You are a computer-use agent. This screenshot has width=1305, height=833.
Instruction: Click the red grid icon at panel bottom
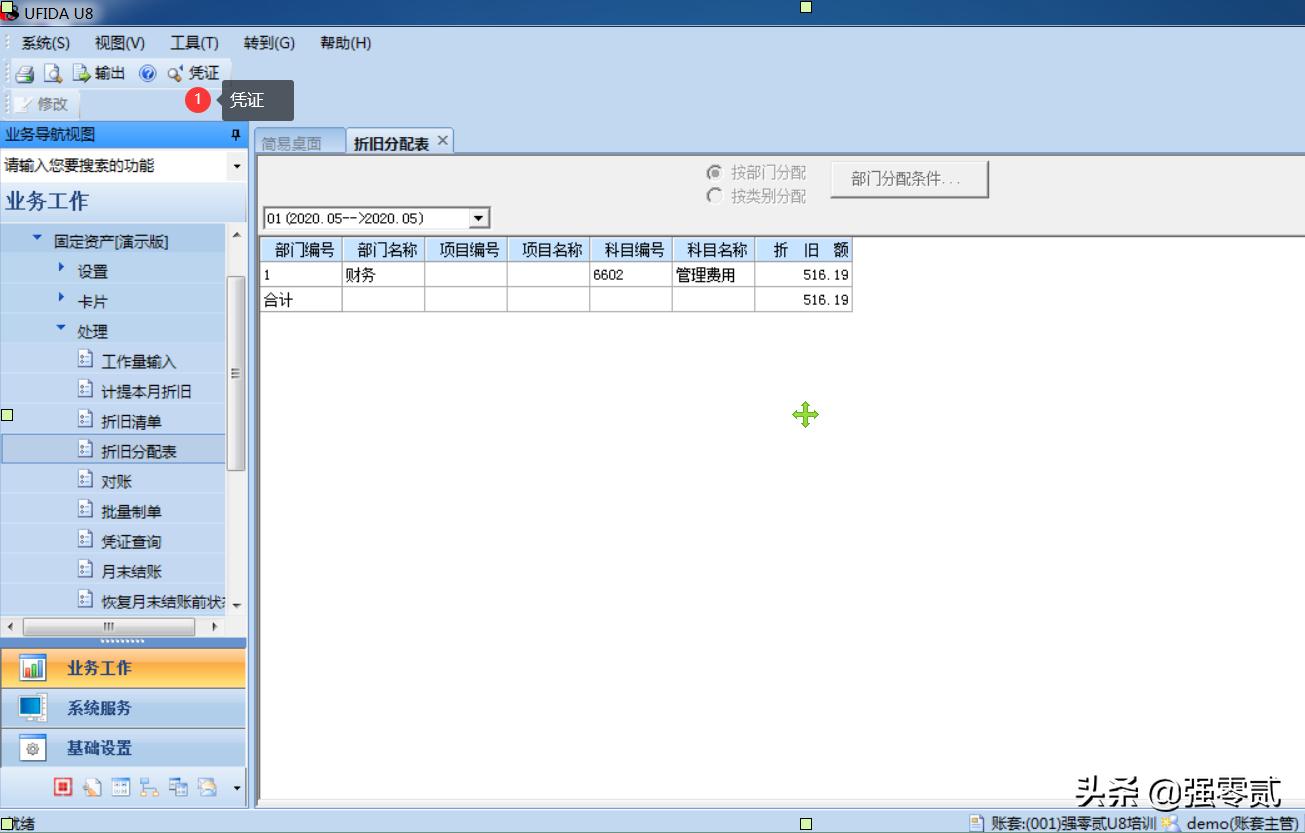[63, 787]
